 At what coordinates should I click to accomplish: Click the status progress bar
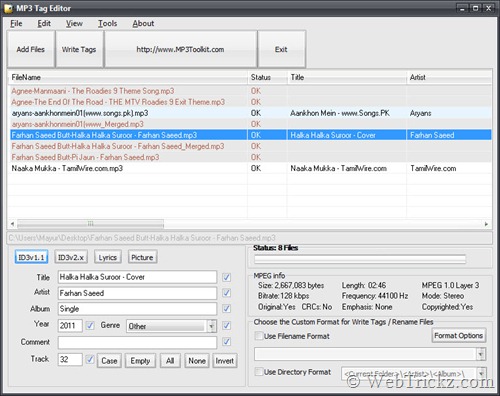360,259
